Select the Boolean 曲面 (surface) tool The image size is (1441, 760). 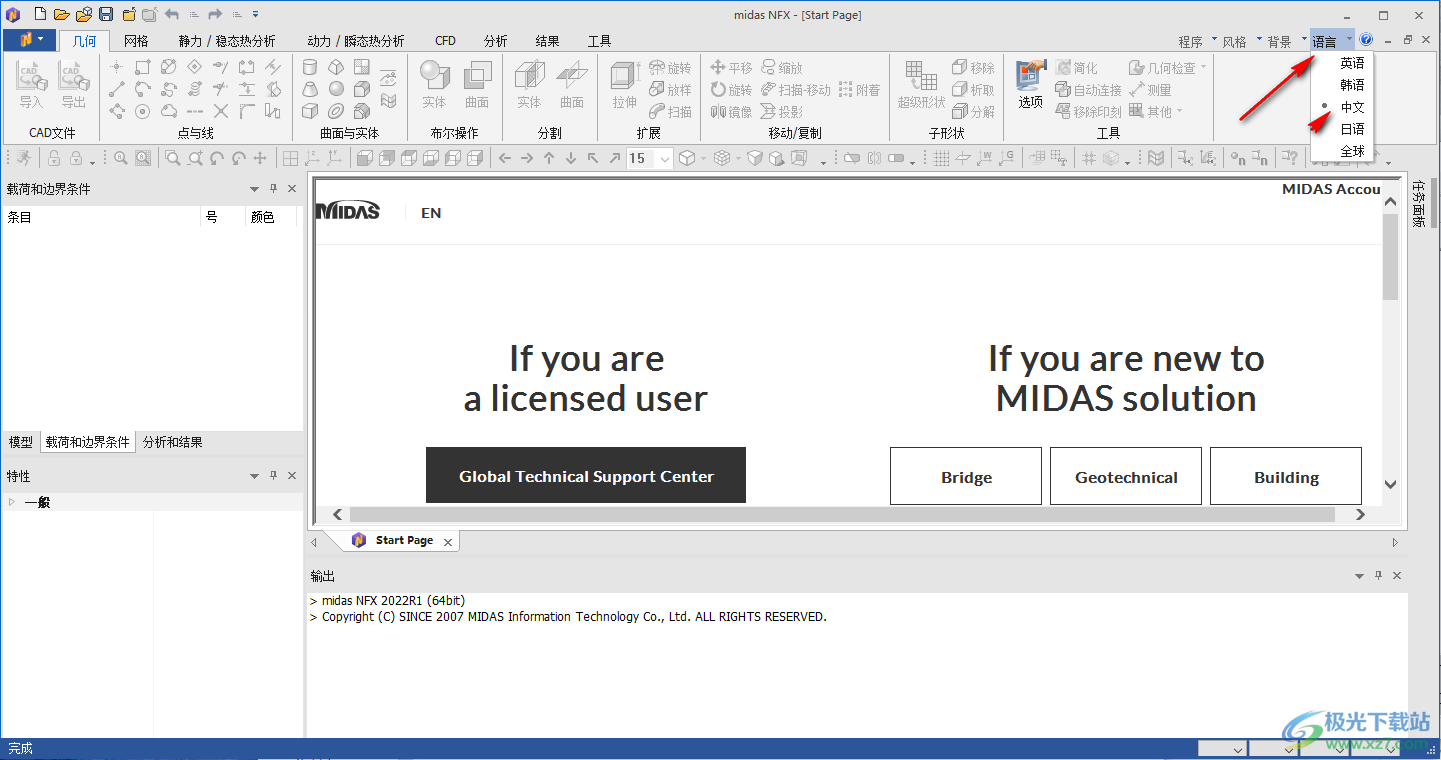tap(477, 85)
